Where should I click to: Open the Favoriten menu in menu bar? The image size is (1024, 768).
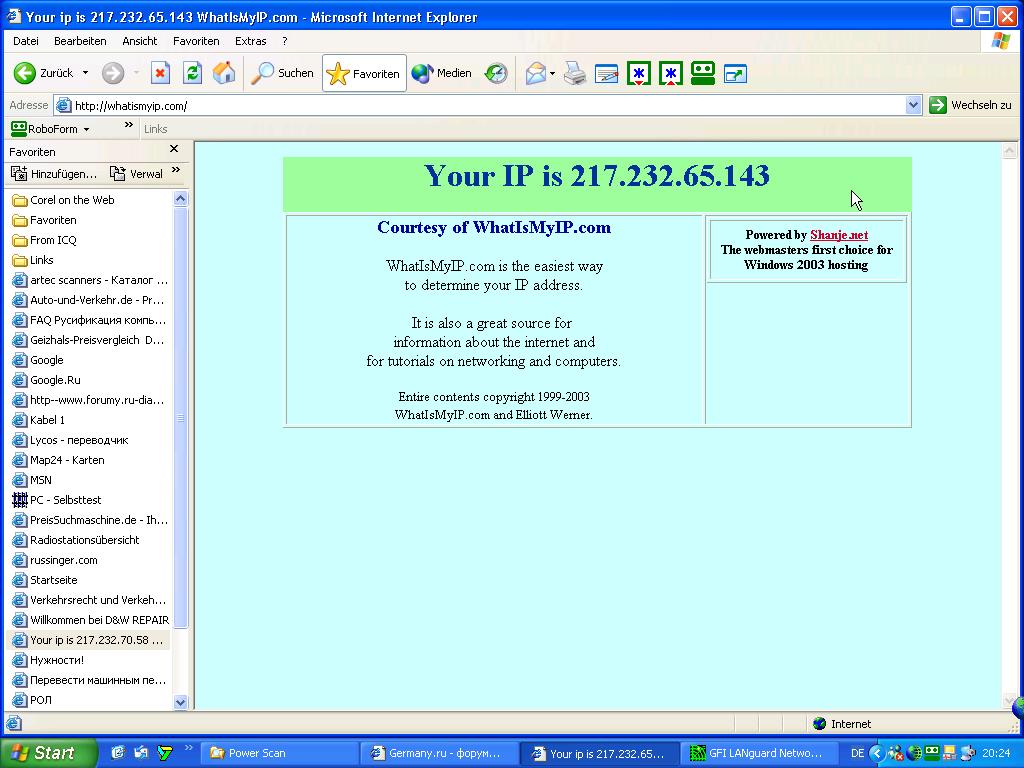[196, 41]
